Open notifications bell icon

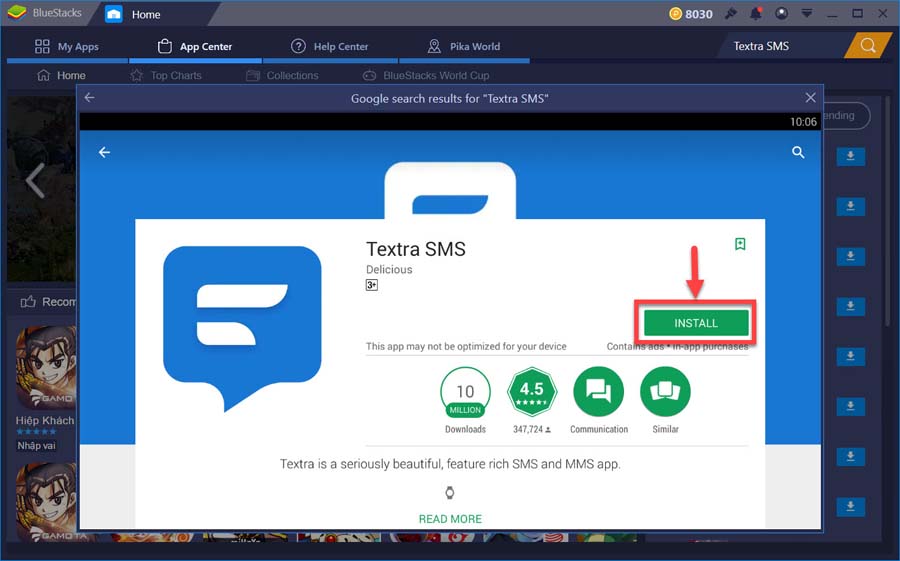click(756, 13)
